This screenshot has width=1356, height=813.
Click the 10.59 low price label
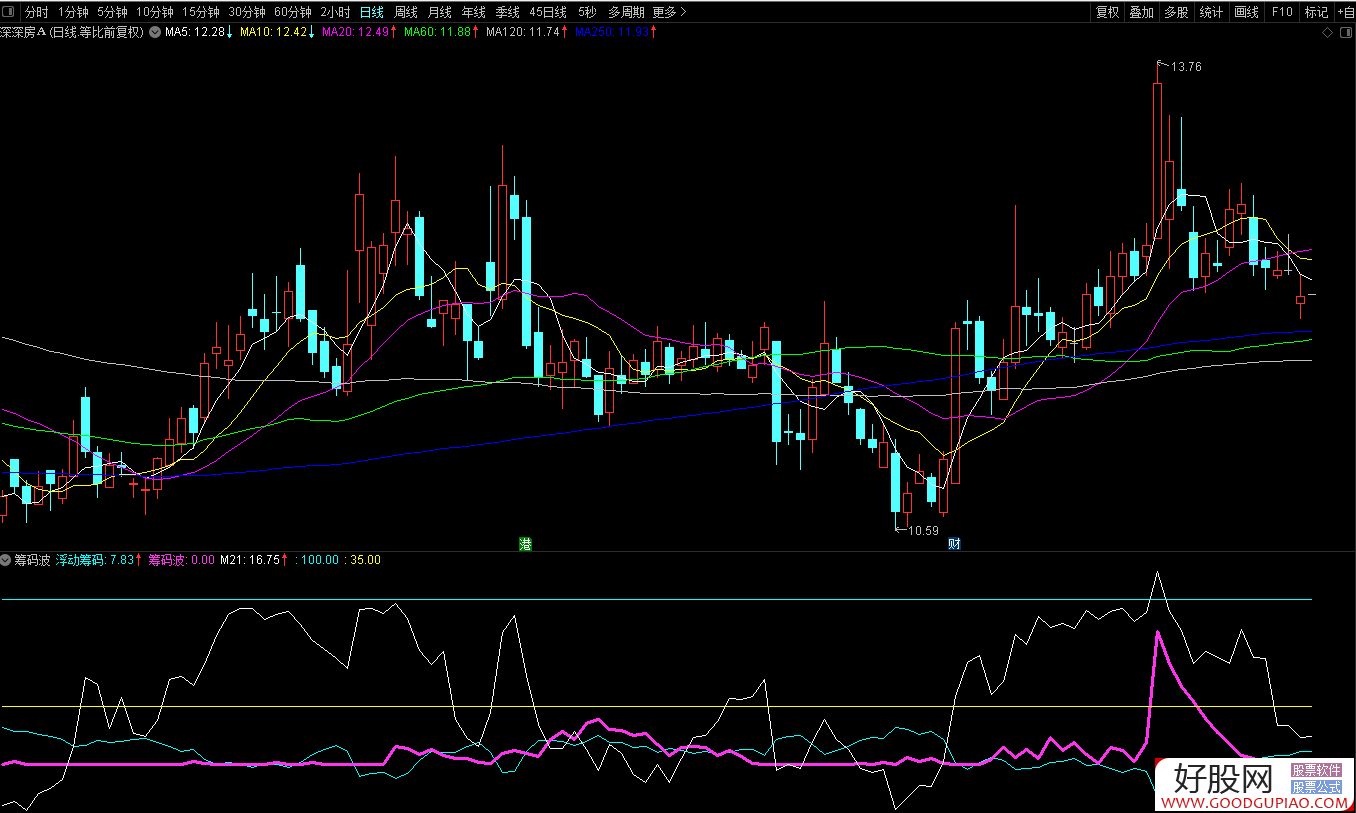pos(925,531)
